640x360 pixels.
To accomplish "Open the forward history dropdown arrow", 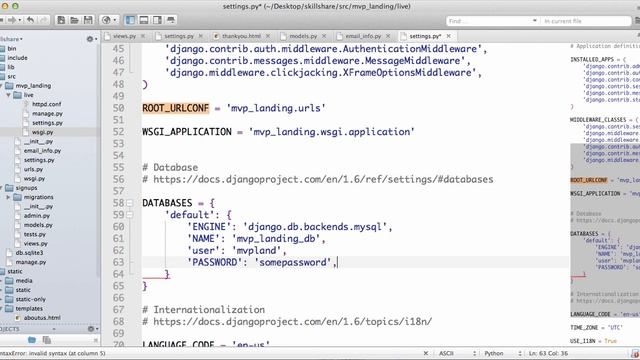I will click(20, 20).
